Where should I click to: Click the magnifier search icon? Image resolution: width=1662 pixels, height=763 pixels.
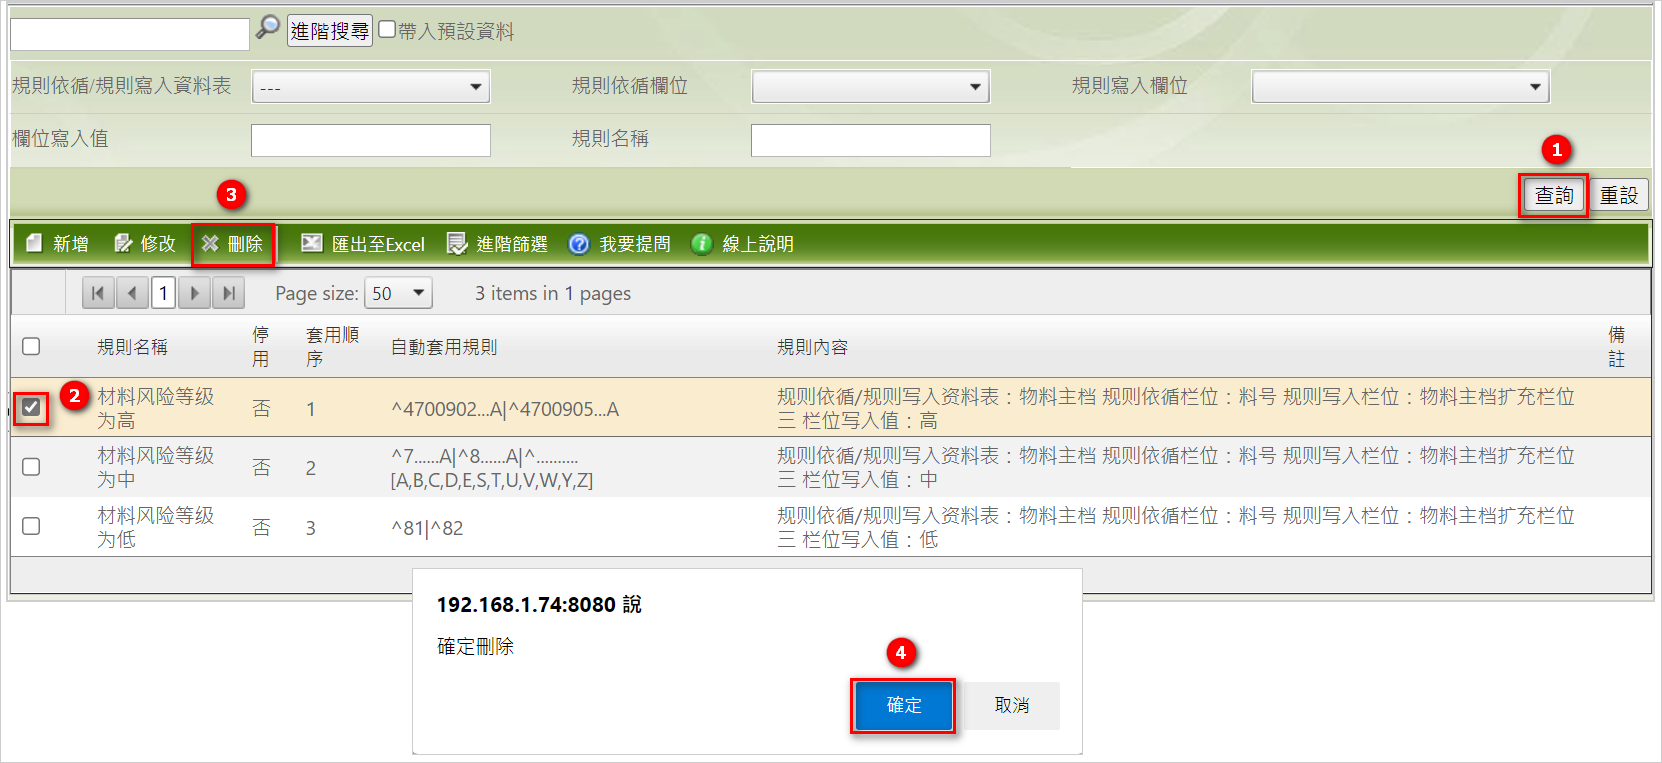coord(267,27)
